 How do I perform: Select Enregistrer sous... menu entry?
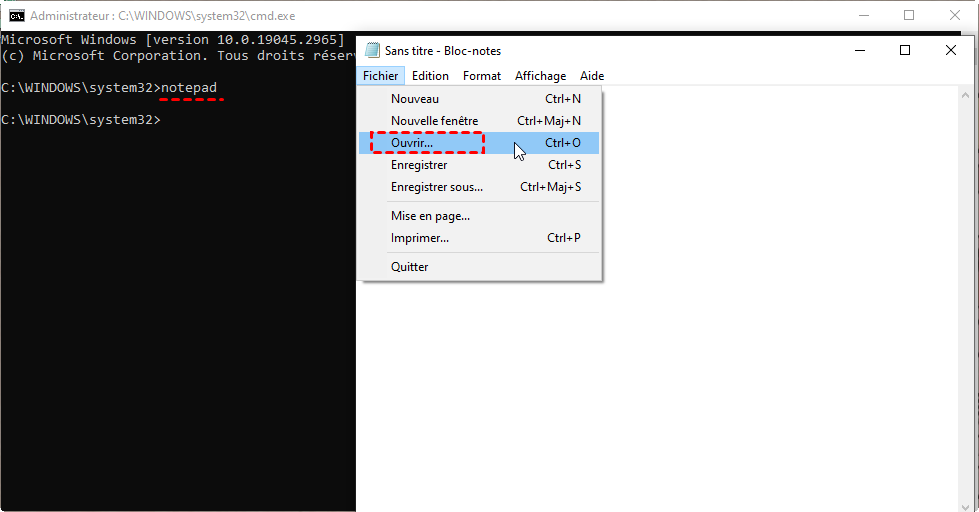click(479, 187)
